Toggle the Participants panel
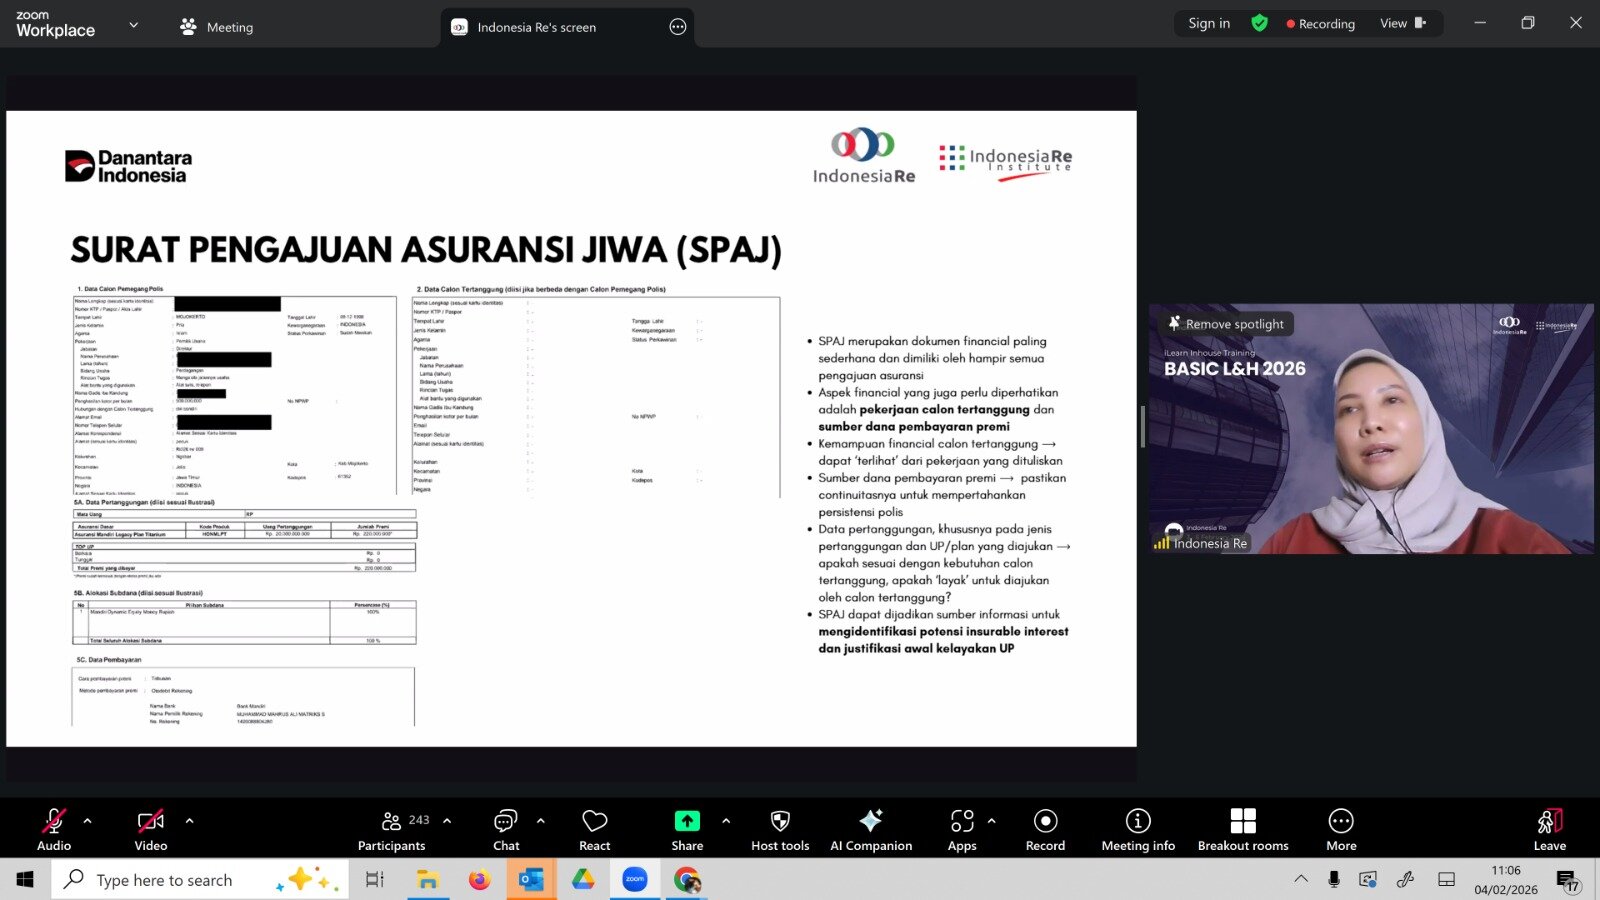Image resolution: width=1600 pixels, height=900 pixels. (392, 829)
